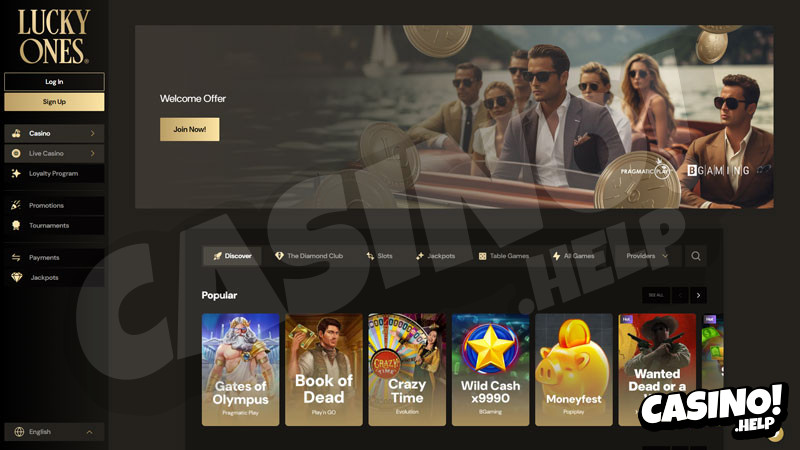
Task: Switch to the All Games tab
Action: [573, 256]
